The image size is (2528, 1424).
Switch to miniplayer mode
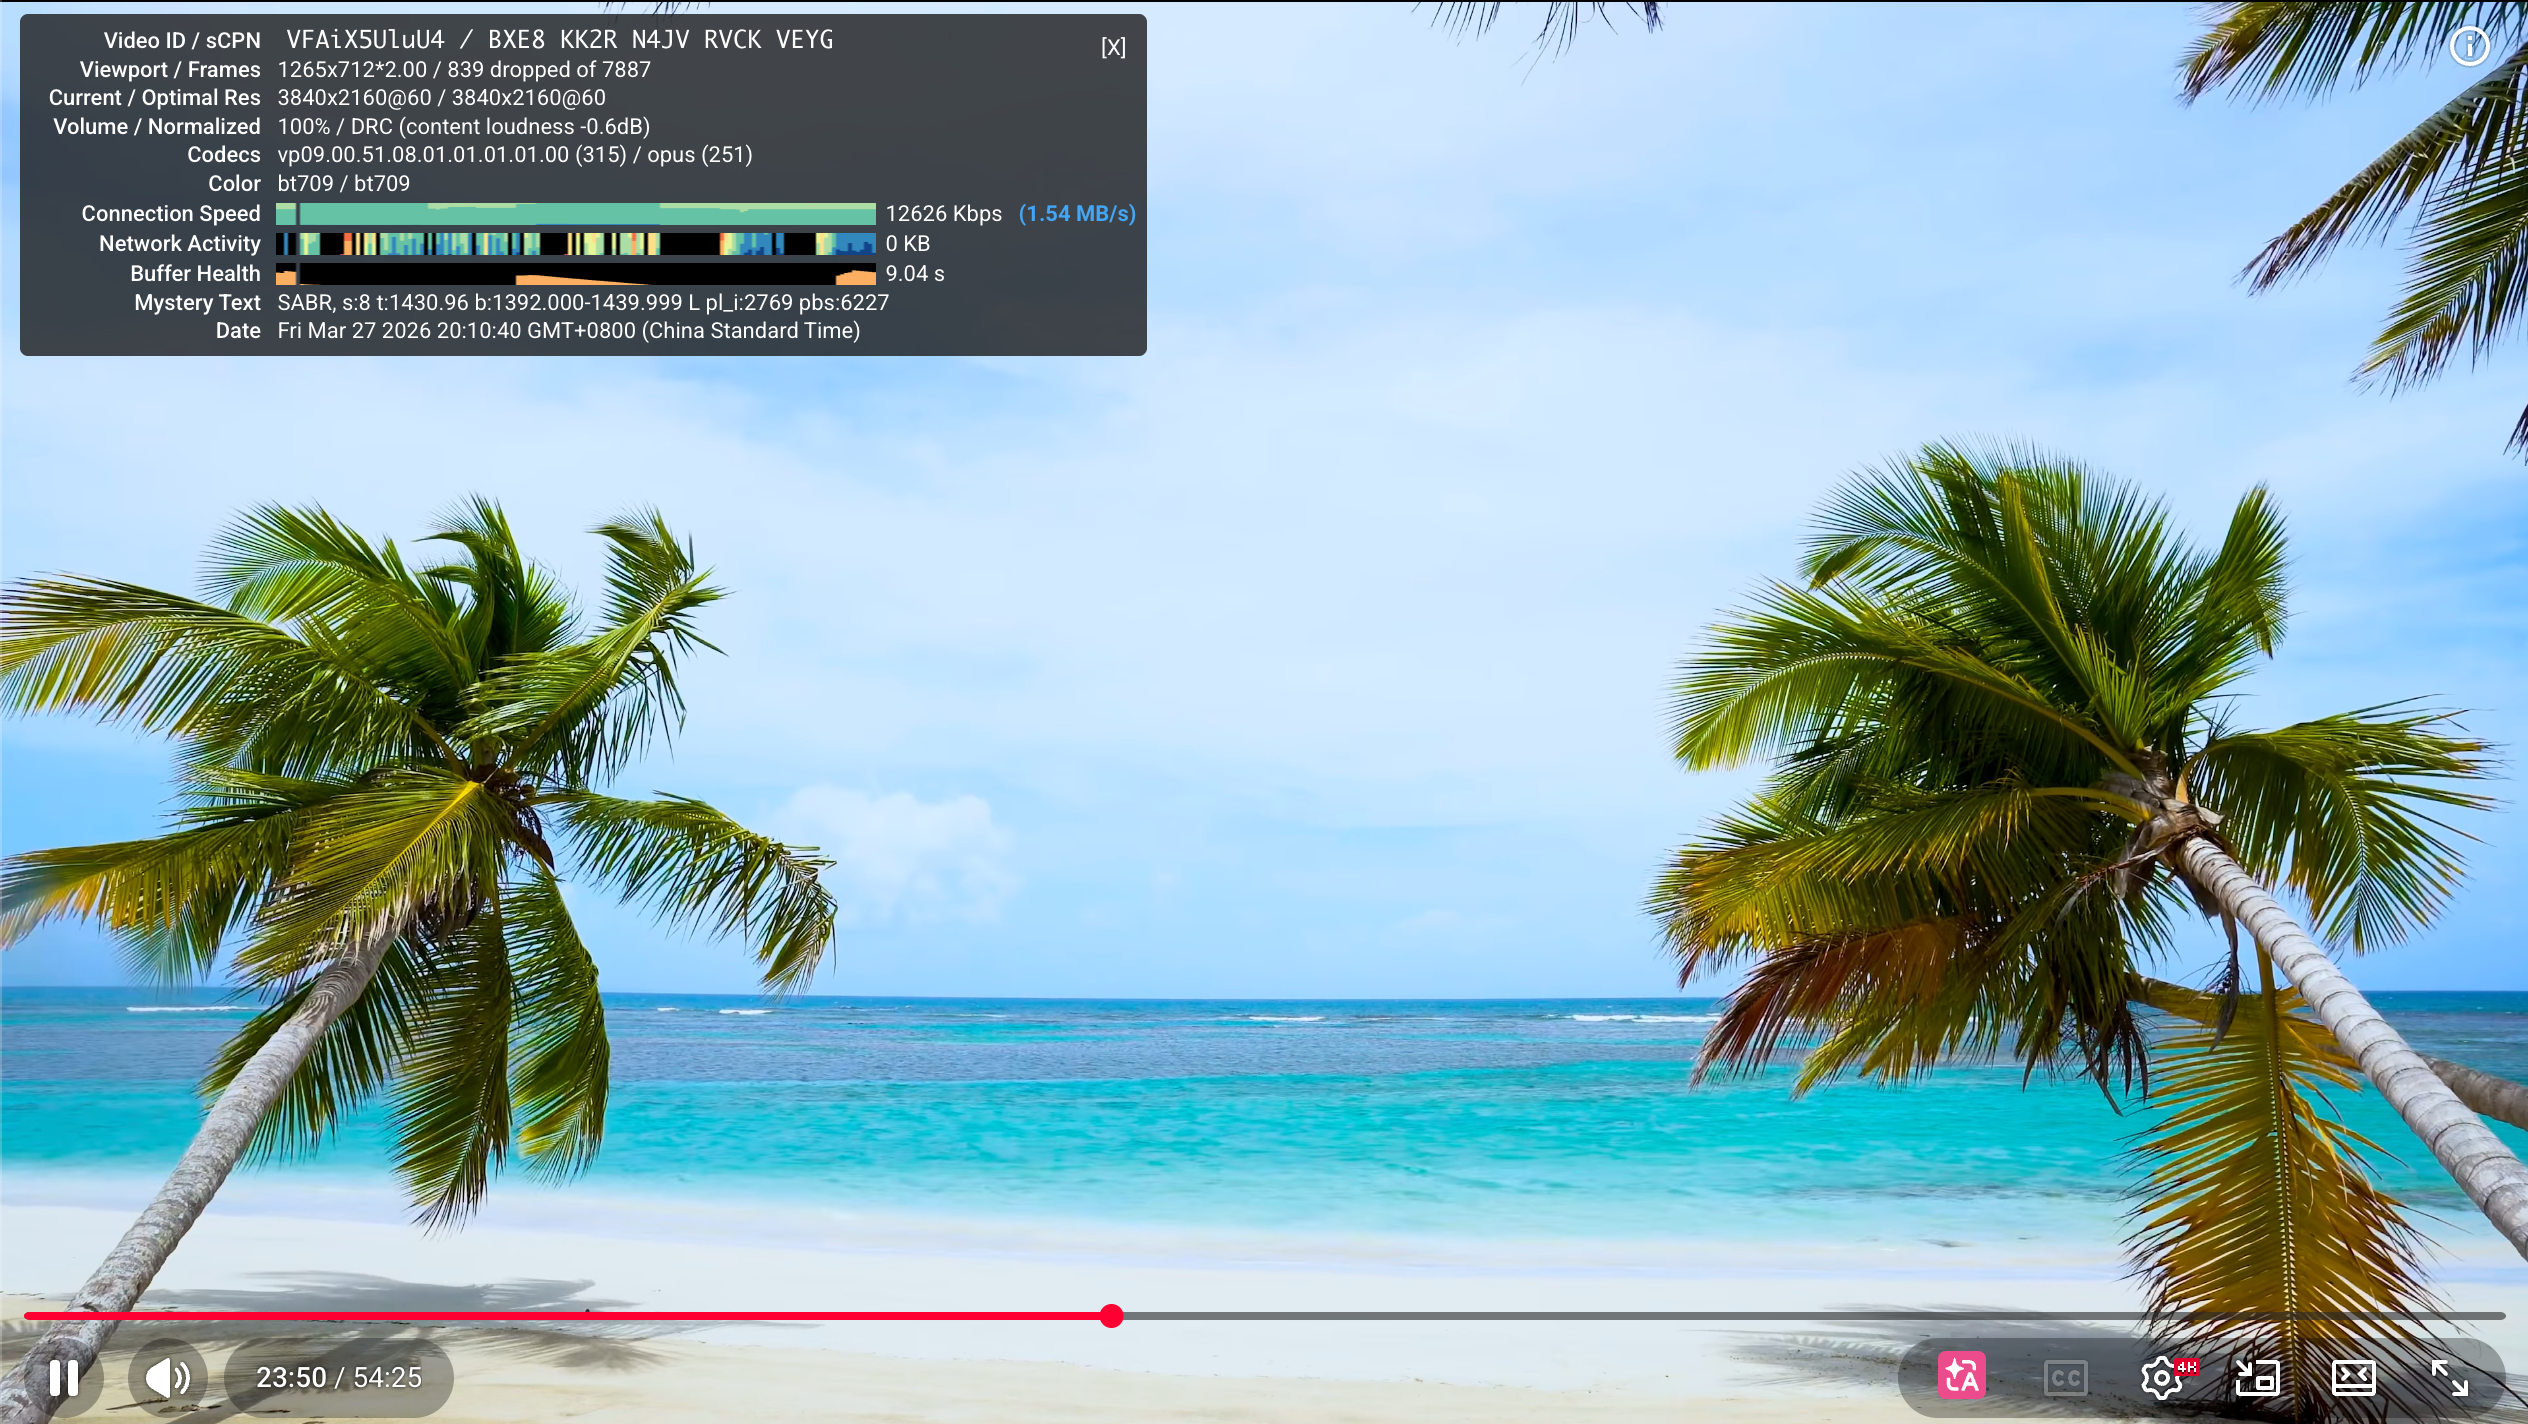point(2257,1378)
